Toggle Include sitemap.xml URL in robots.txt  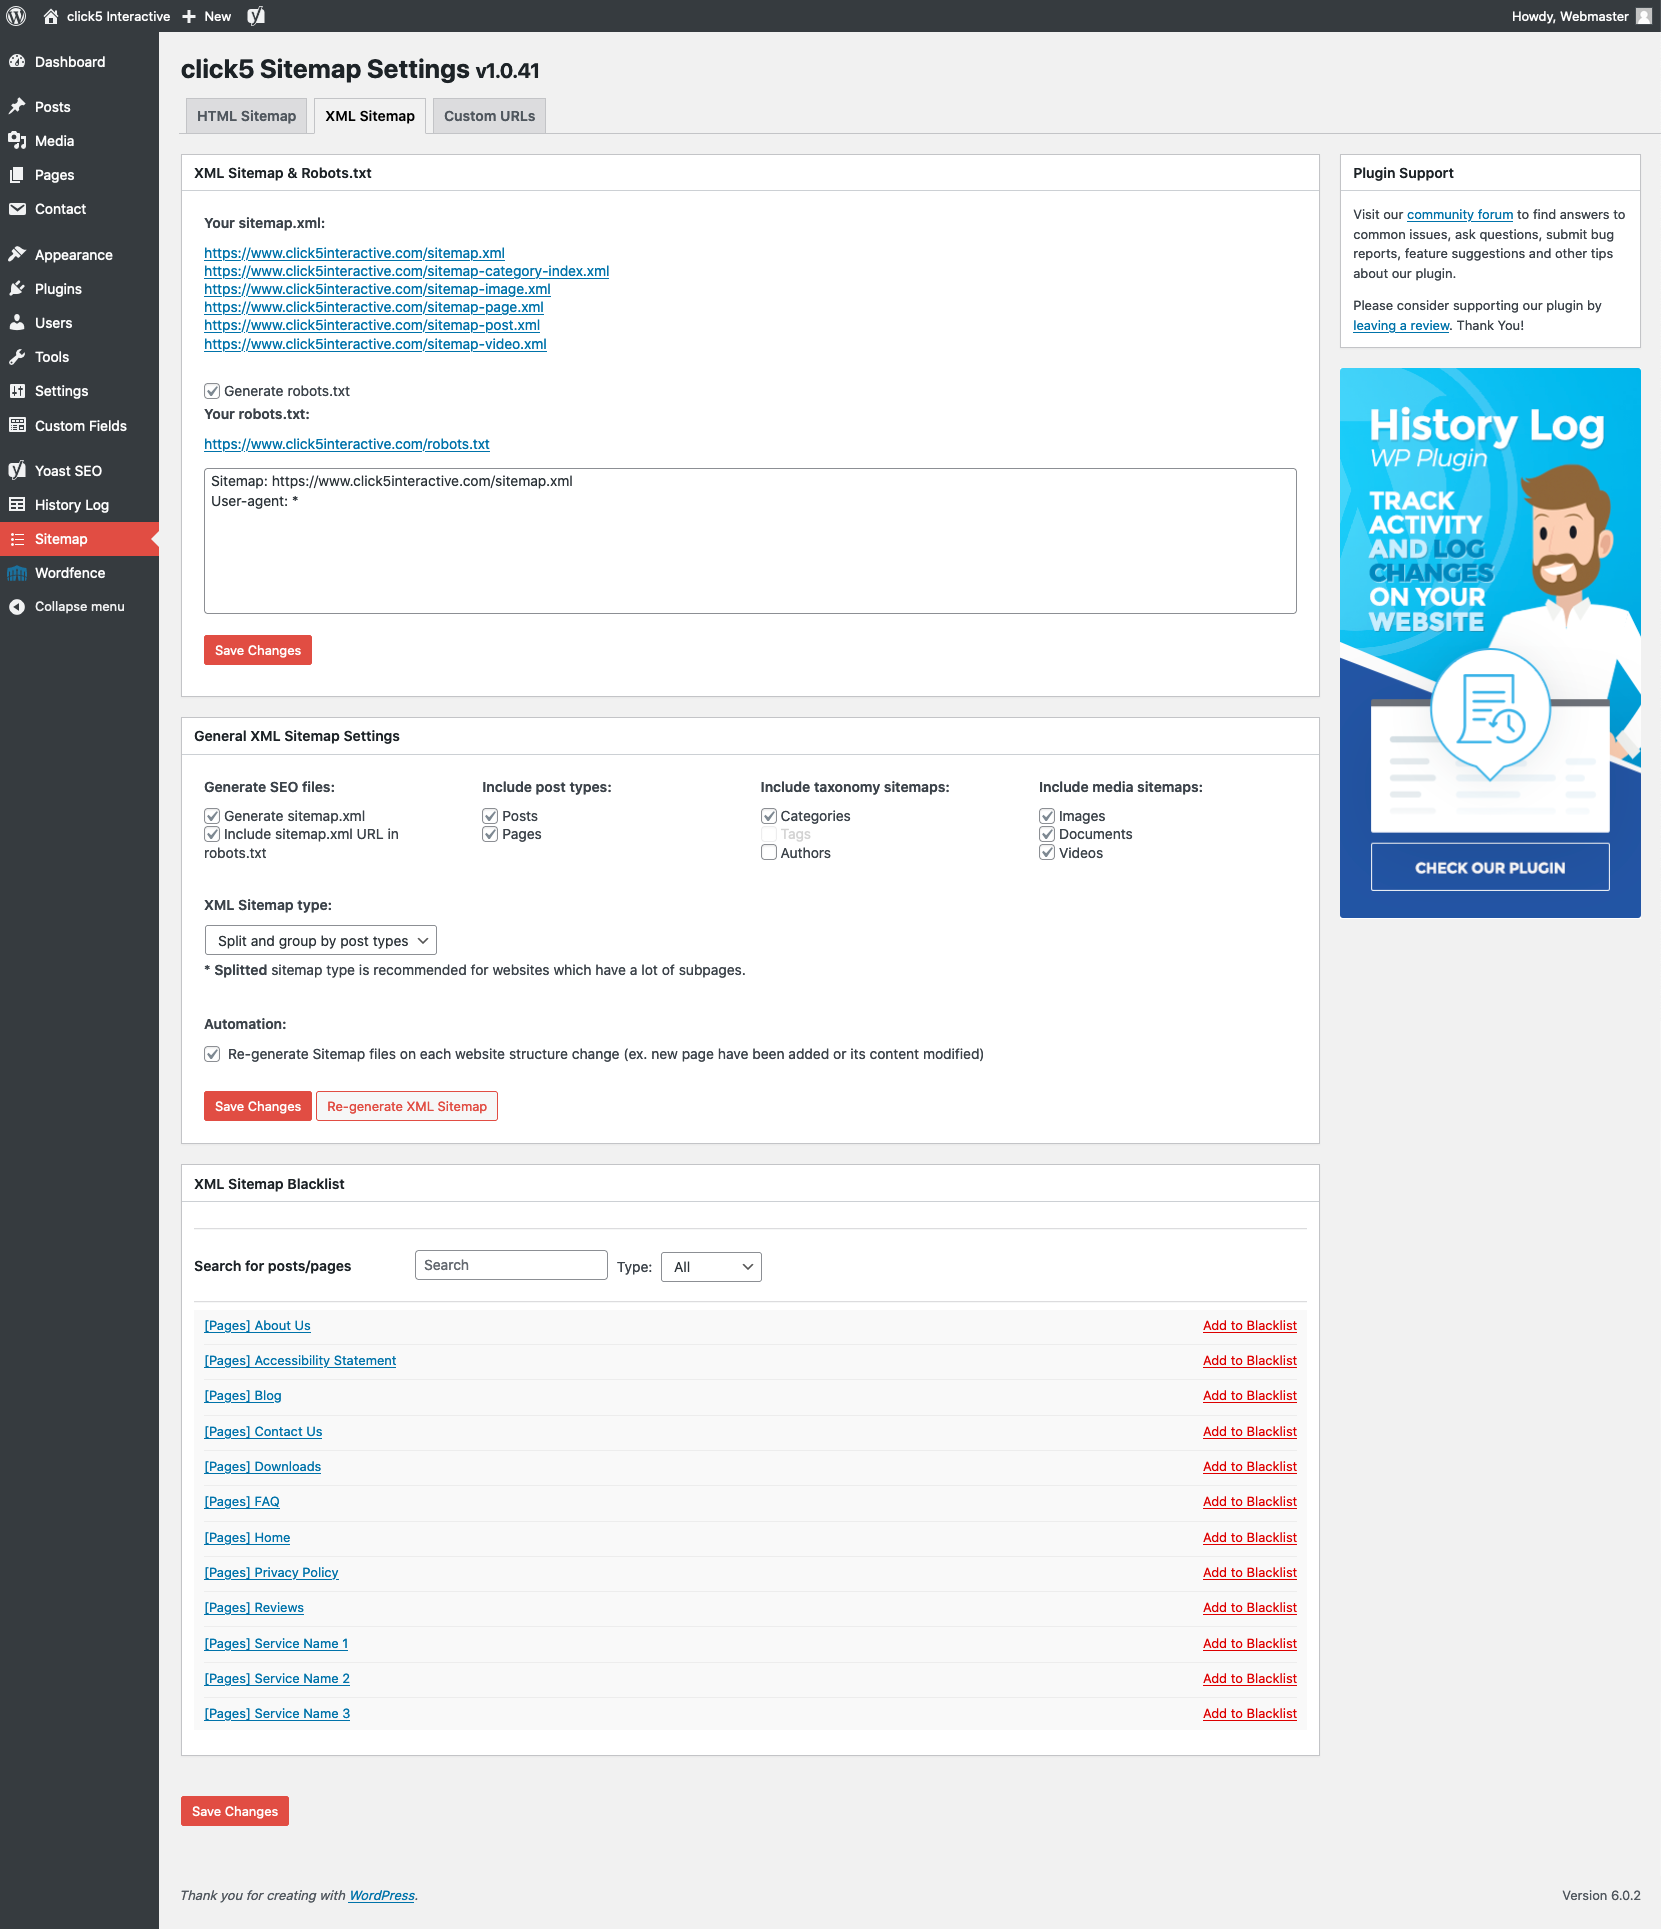tap(212, 834)
